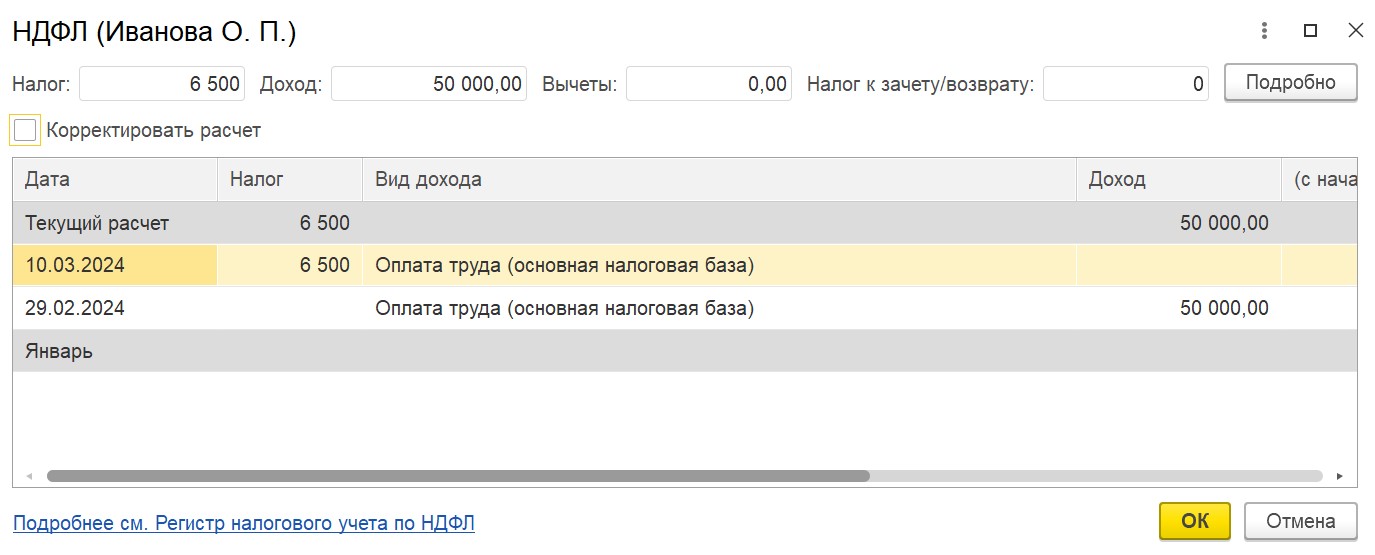1375x555 pixels.
Task: Click the Налог input field with 6 500
Action: pyautogui.click(x=162, y=84)
